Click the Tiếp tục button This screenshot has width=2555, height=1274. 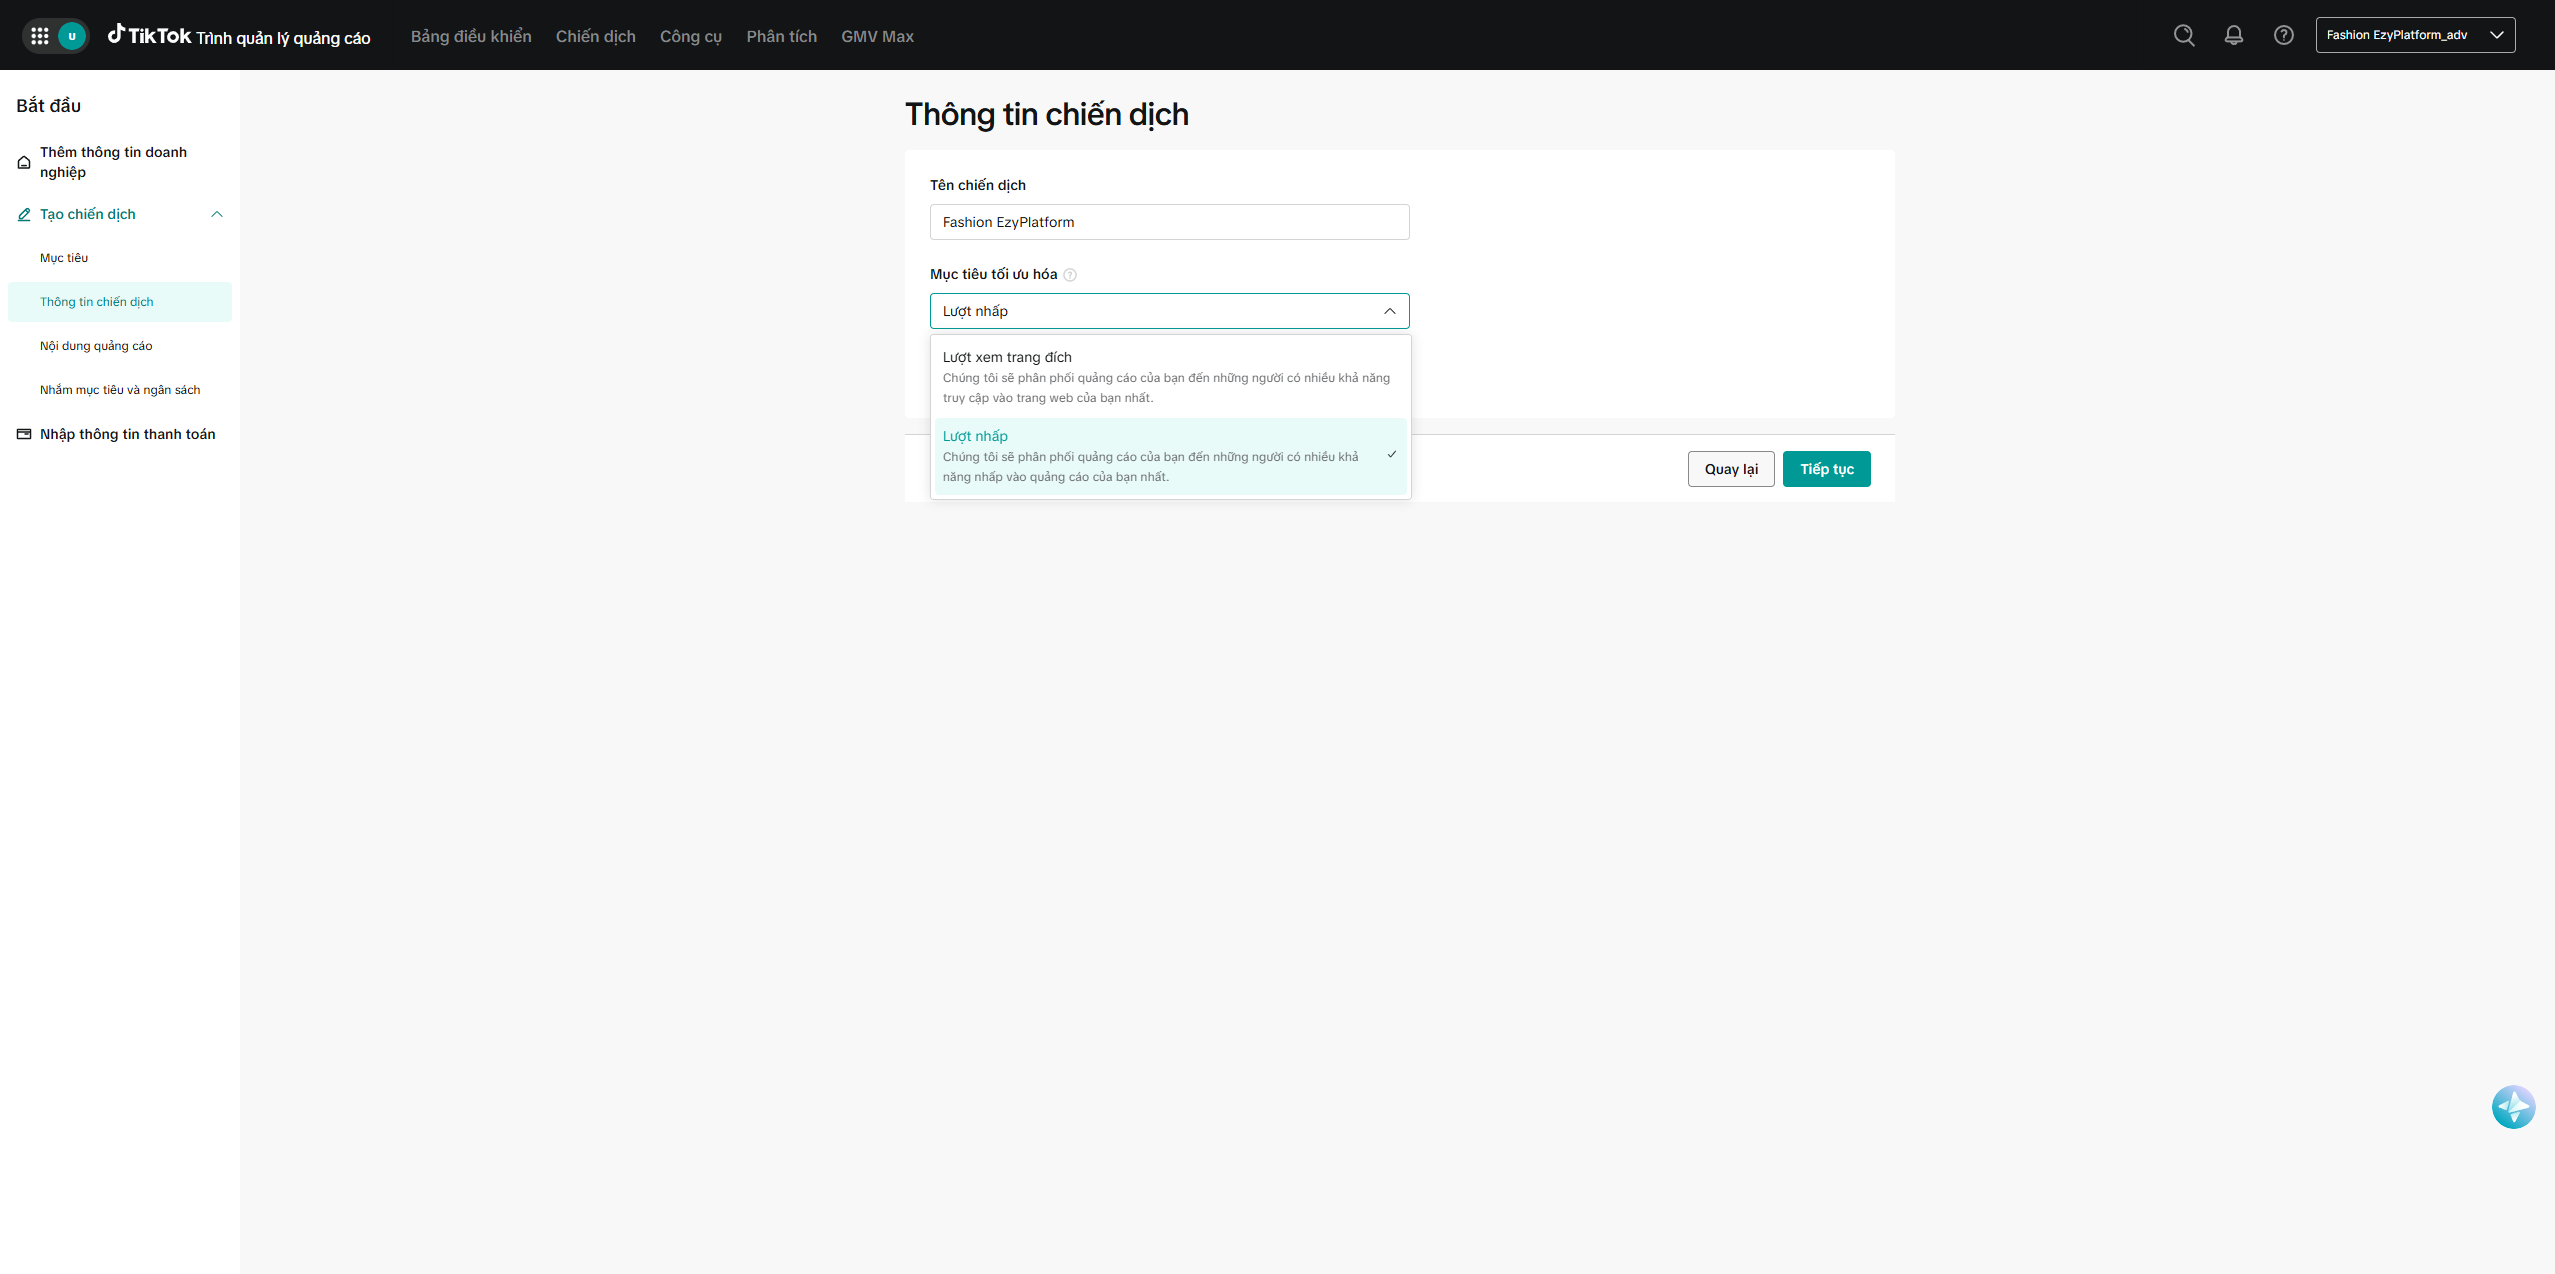click(x=1826, y=469)
